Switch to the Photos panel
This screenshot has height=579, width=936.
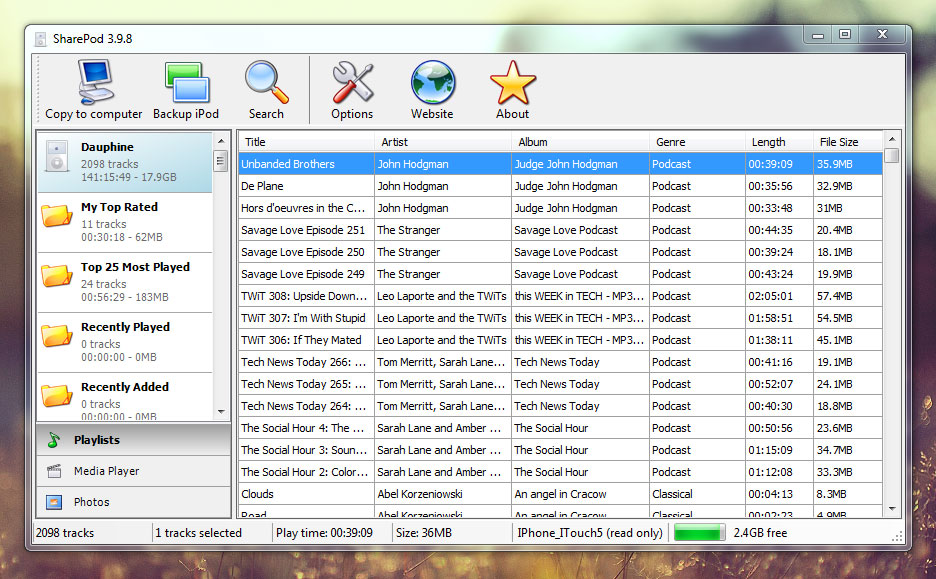coord(134,502)
